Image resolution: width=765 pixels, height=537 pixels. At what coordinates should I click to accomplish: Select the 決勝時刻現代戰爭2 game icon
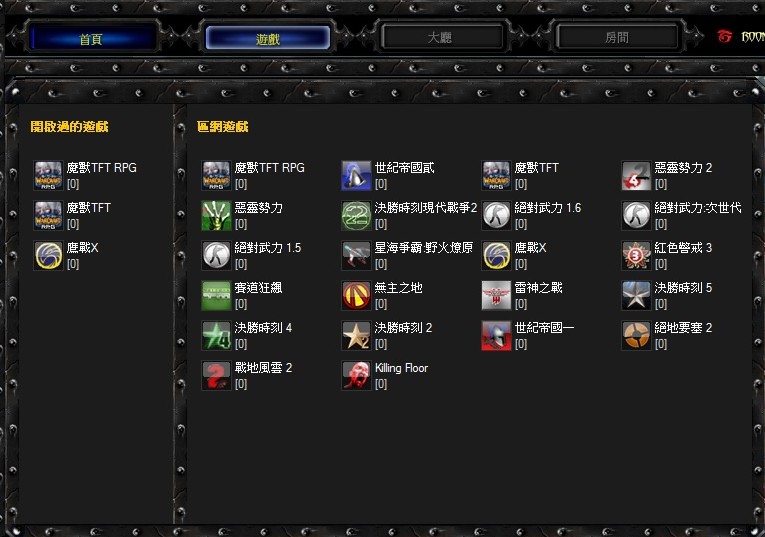coord(356,215)
